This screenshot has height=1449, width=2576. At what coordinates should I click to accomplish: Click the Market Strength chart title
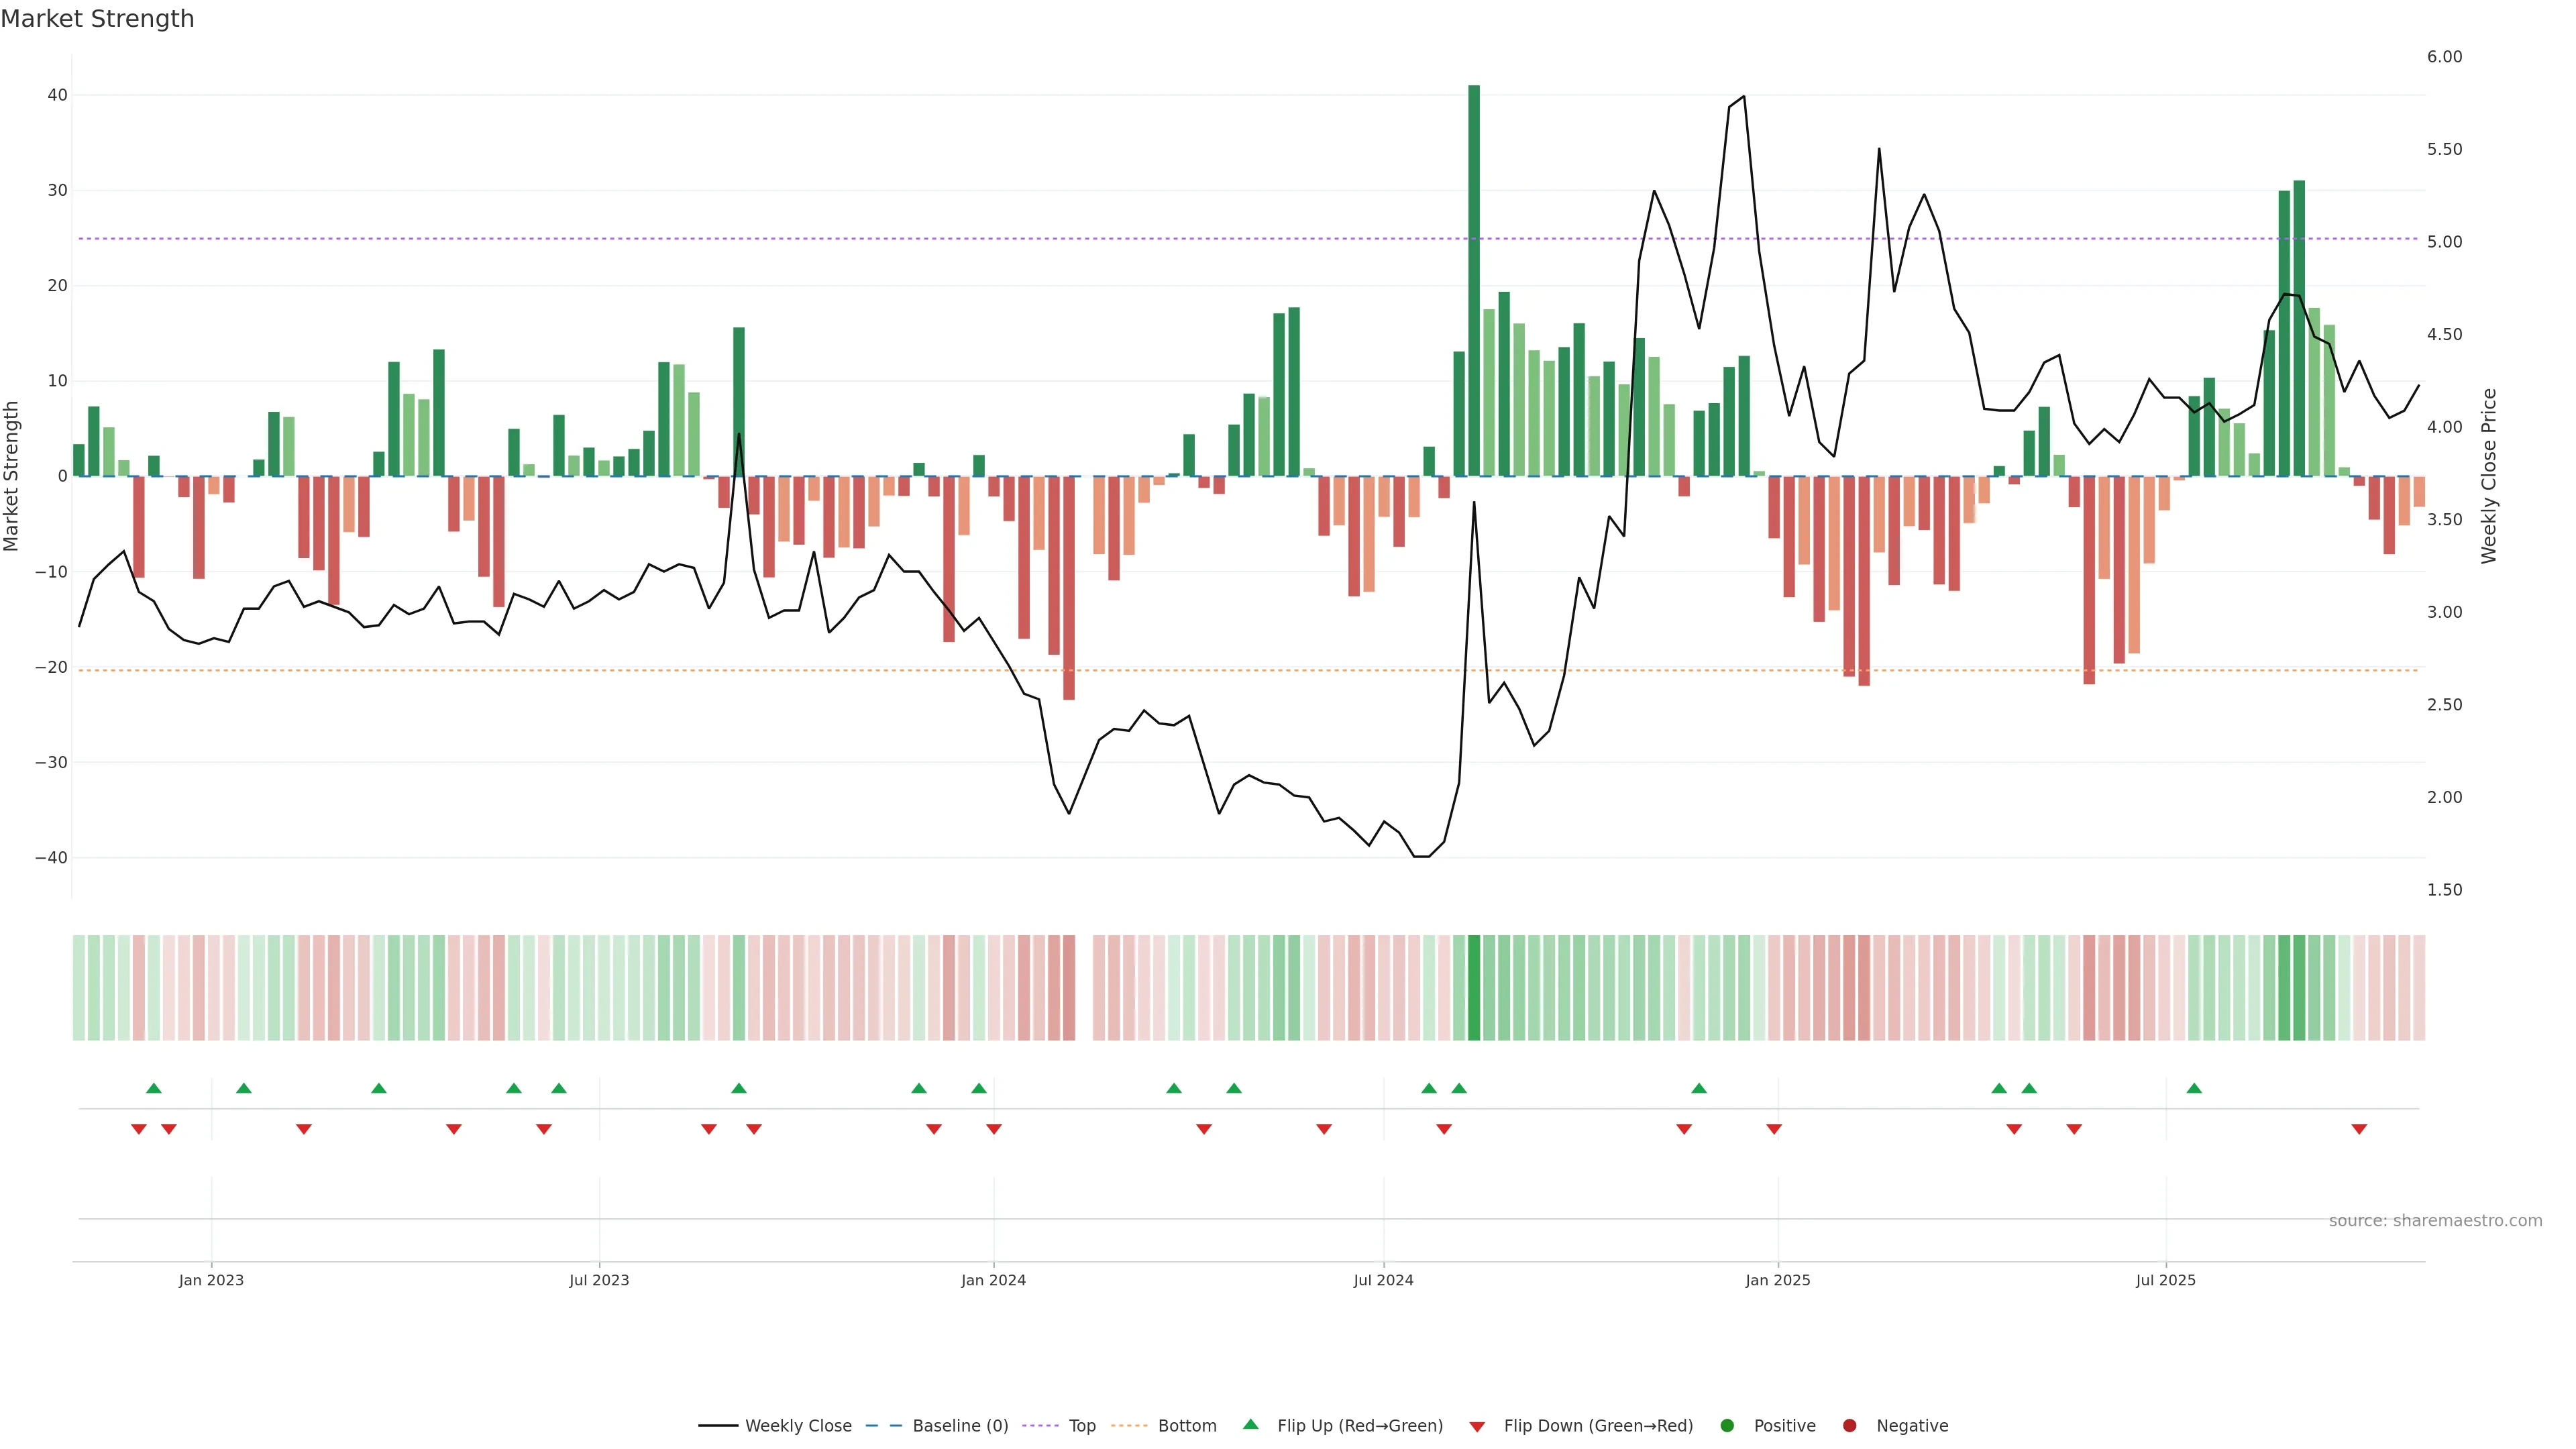97,19
